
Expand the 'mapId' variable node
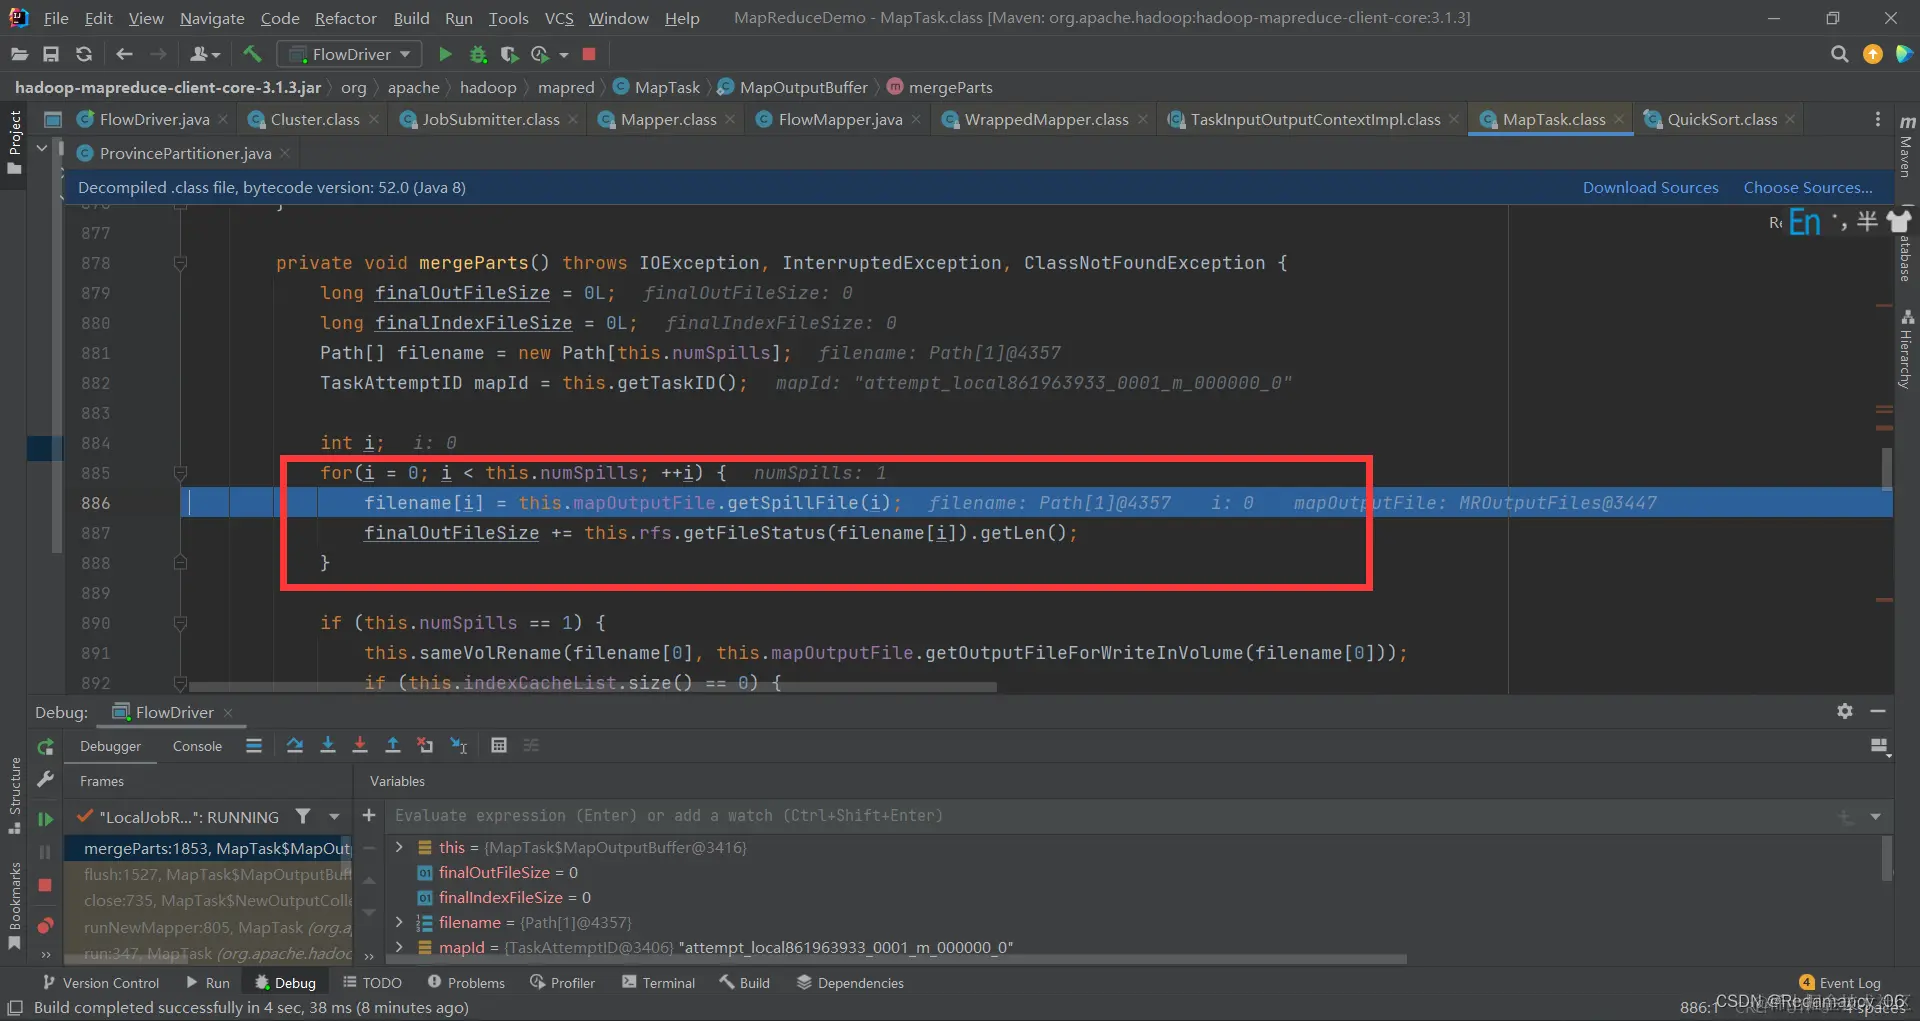[400, 947]
